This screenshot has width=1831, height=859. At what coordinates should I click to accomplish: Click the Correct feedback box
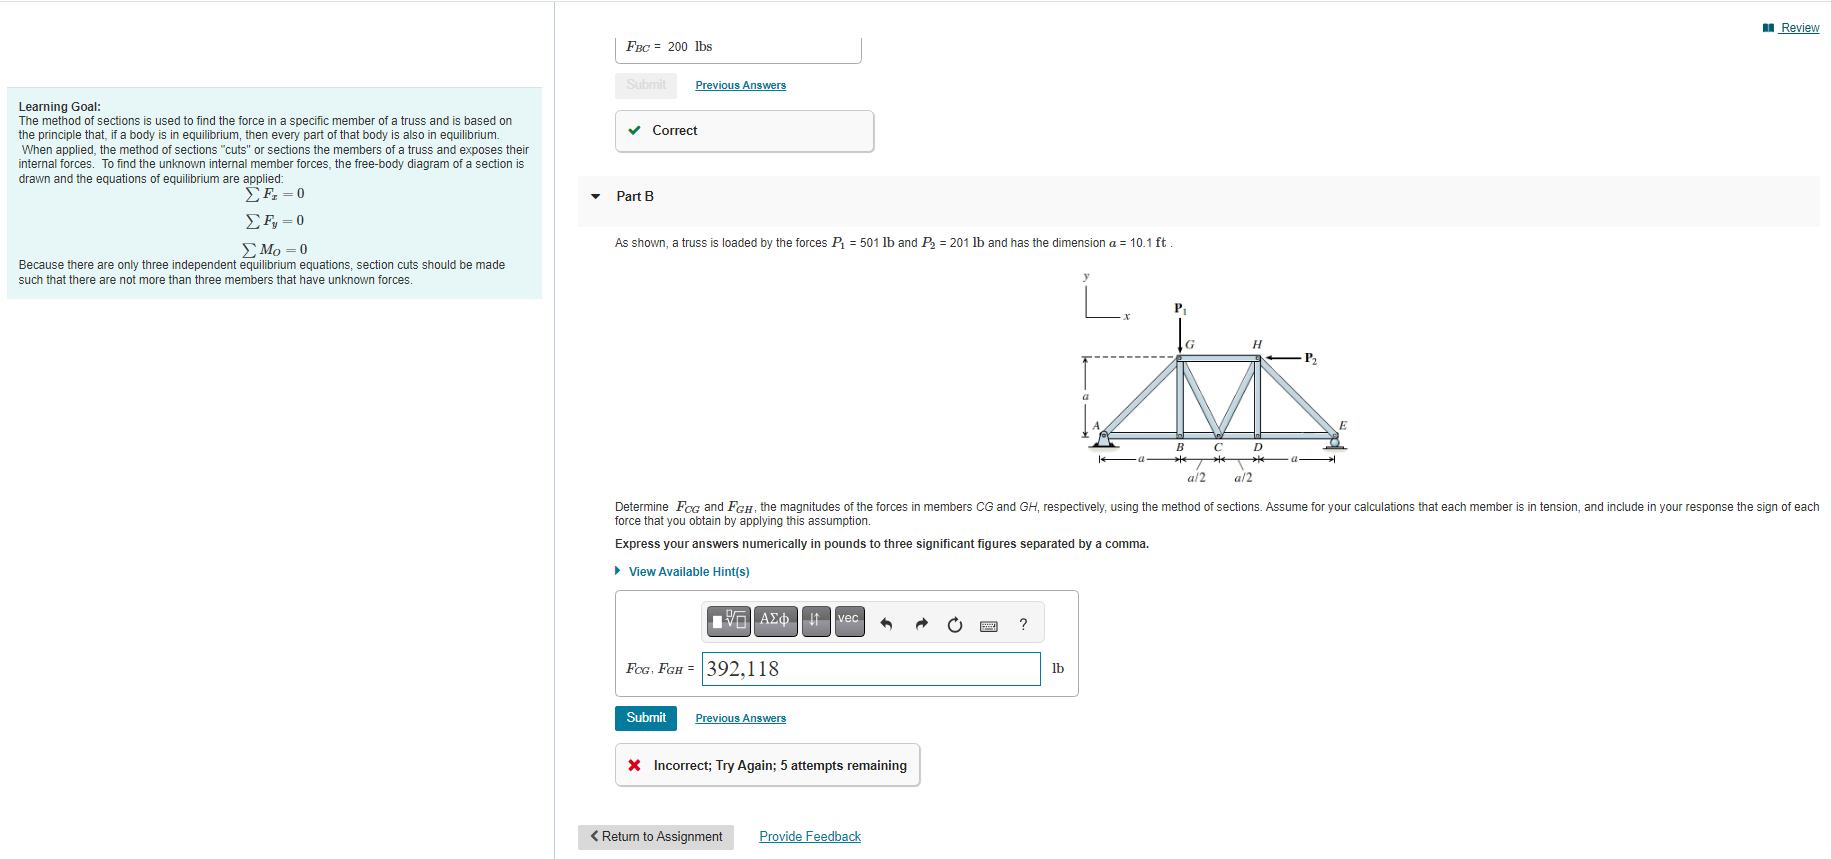(x=744, y=131)
